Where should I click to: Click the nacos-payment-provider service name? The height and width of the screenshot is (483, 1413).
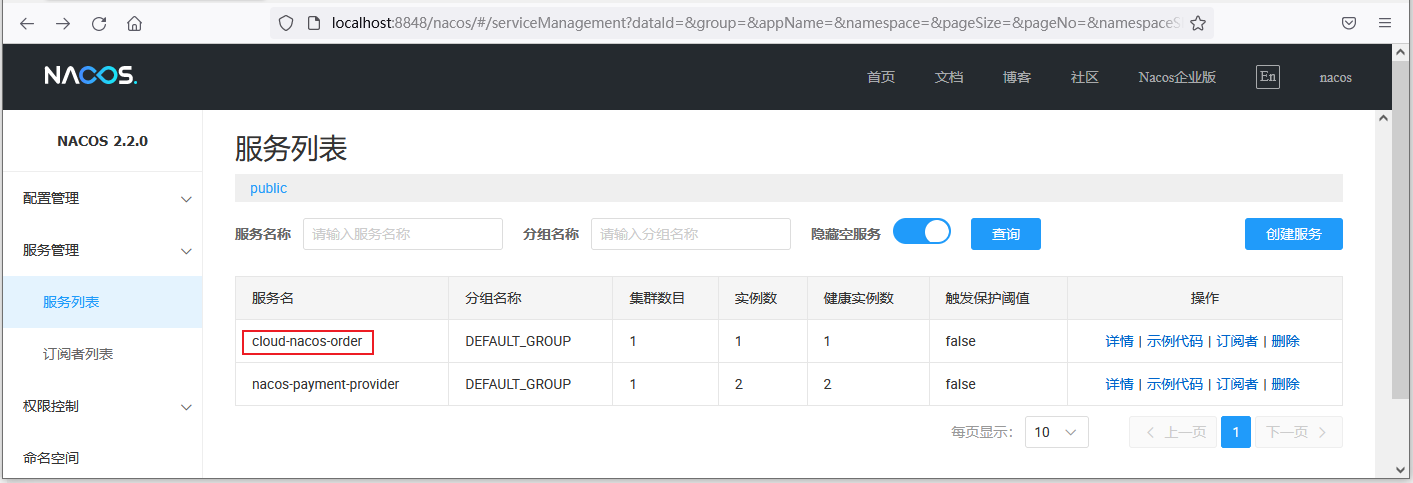[326, 384]
